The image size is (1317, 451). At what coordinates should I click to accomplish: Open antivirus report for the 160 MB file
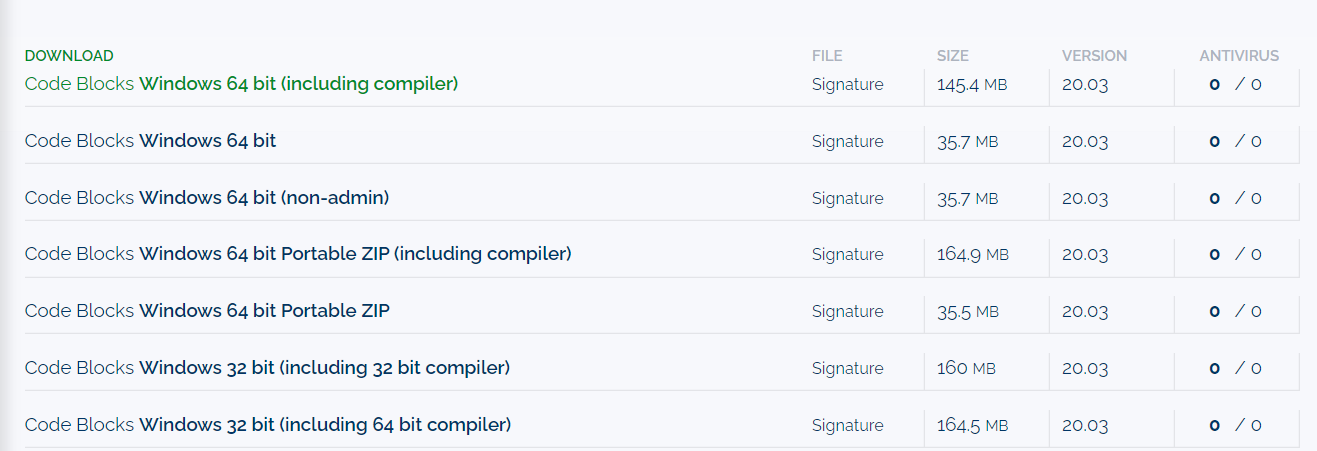pos(1235,368)
